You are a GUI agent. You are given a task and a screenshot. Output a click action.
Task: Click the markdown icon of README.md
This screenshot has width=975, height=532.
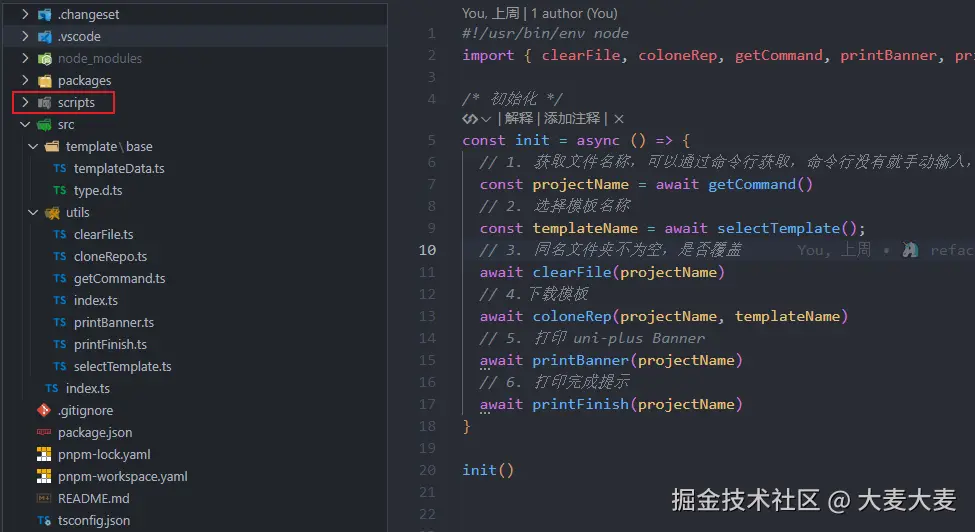44,498
